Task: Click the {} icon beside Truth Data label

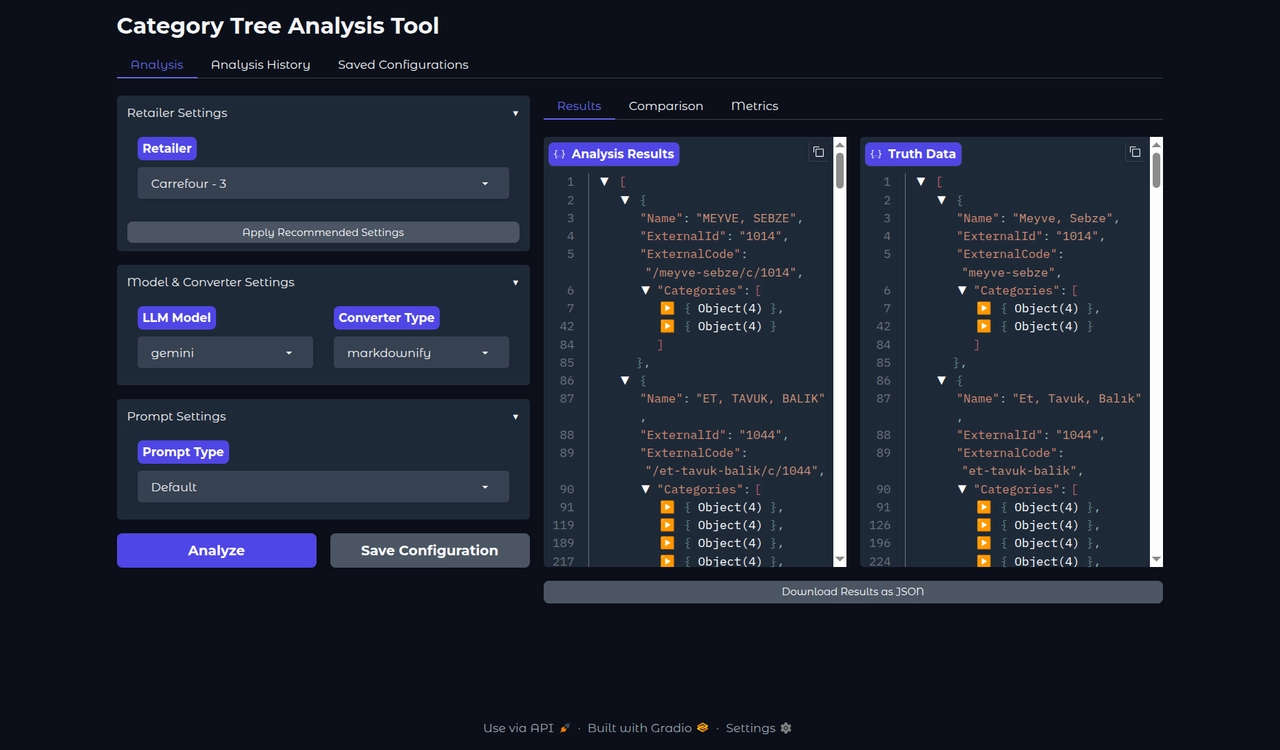Action: (x=875, y=153)
